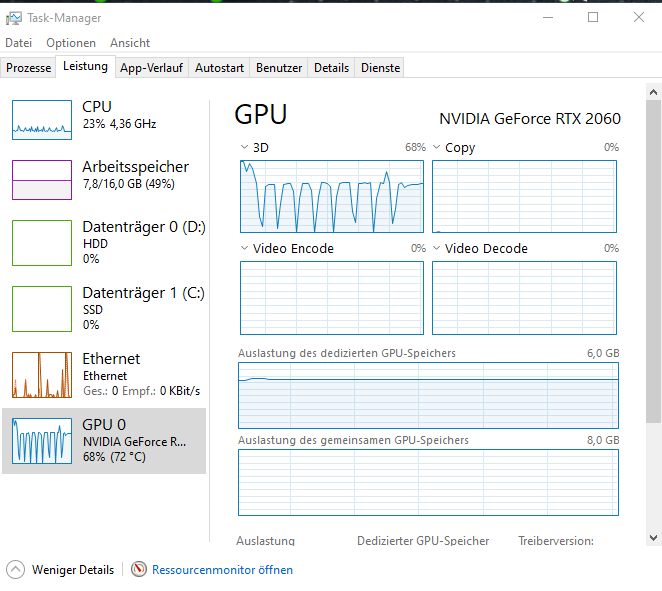Click the Auslastung stat label at bottom
Viewport: 662px width, 591px height.
point(266,541)
